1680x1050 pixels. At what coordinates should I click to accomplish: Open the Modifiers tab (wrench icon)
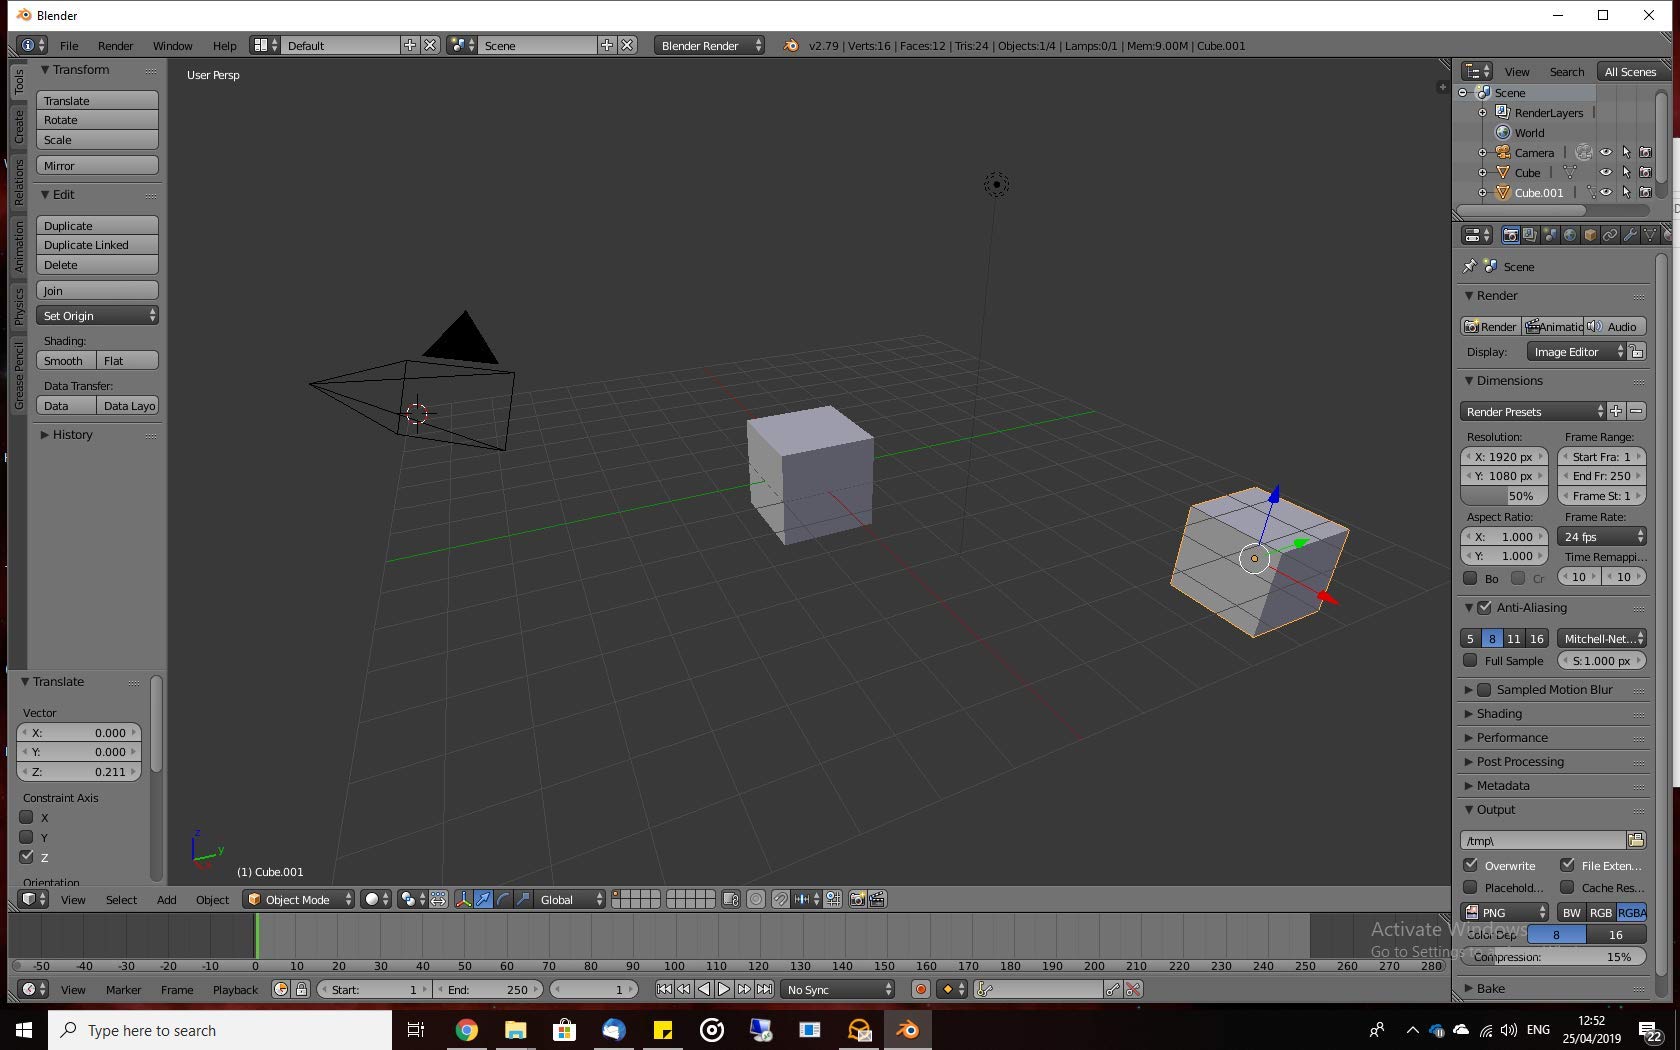pos(1630,235)
